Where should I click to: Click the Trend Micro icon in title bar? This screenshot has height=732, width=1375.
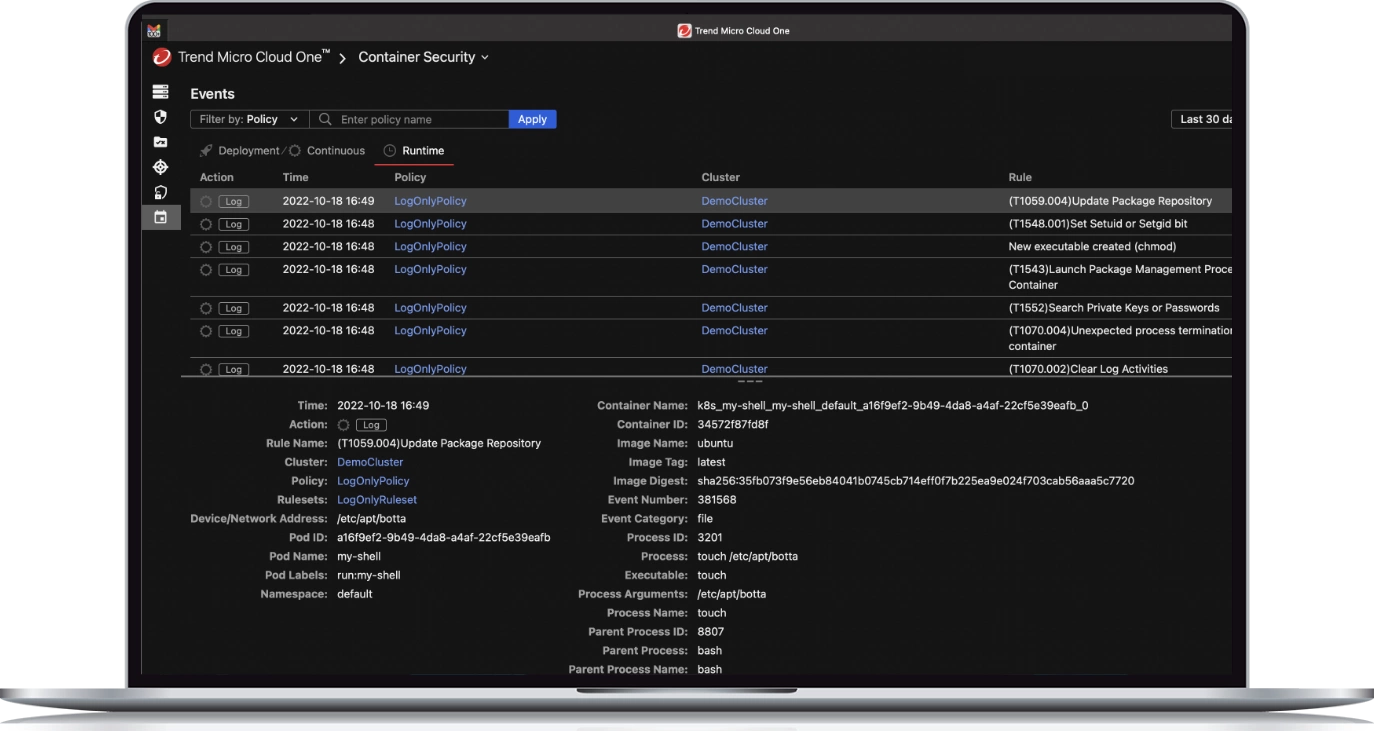(685, 31)
